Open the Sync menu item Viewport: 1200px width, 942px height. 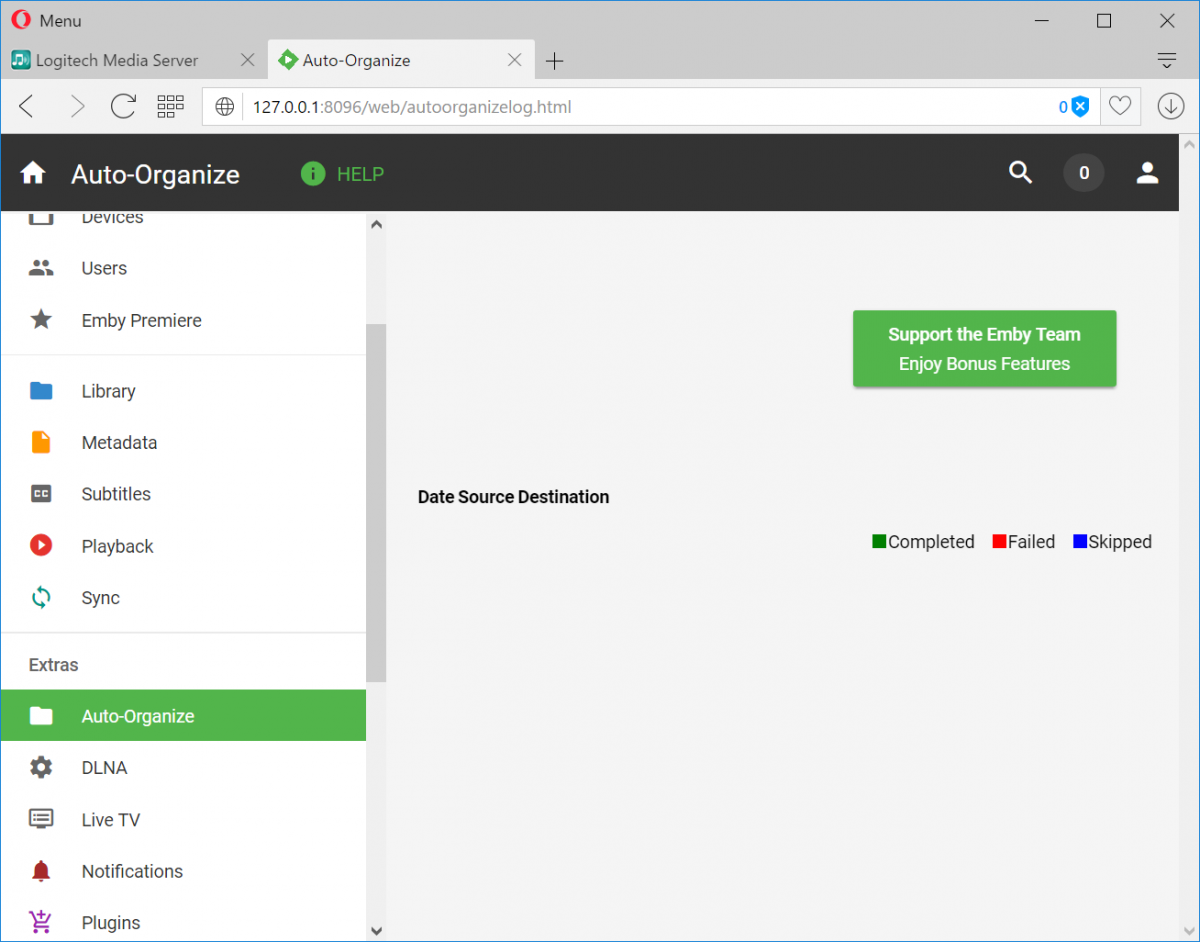[183, 598]
